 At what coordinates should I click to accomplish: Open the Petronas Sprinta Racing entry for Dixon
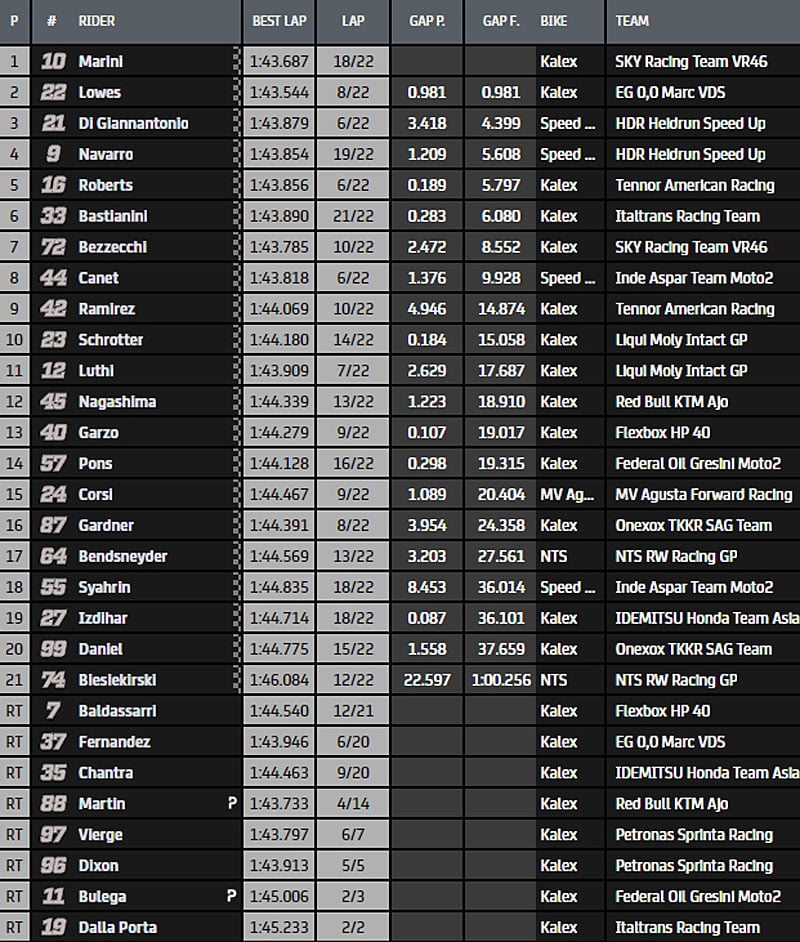click(693, 866)
